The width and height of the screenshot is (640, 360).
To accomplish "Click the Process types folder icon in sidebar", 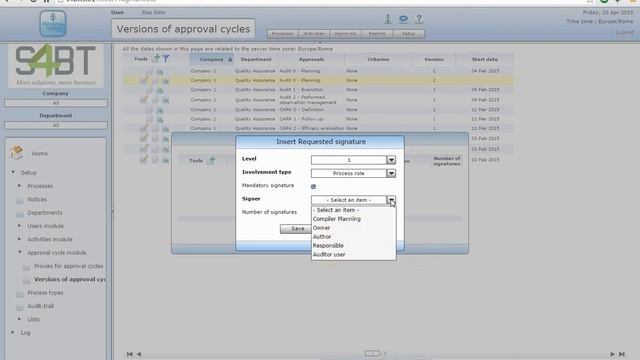I will tap(20, 293).
